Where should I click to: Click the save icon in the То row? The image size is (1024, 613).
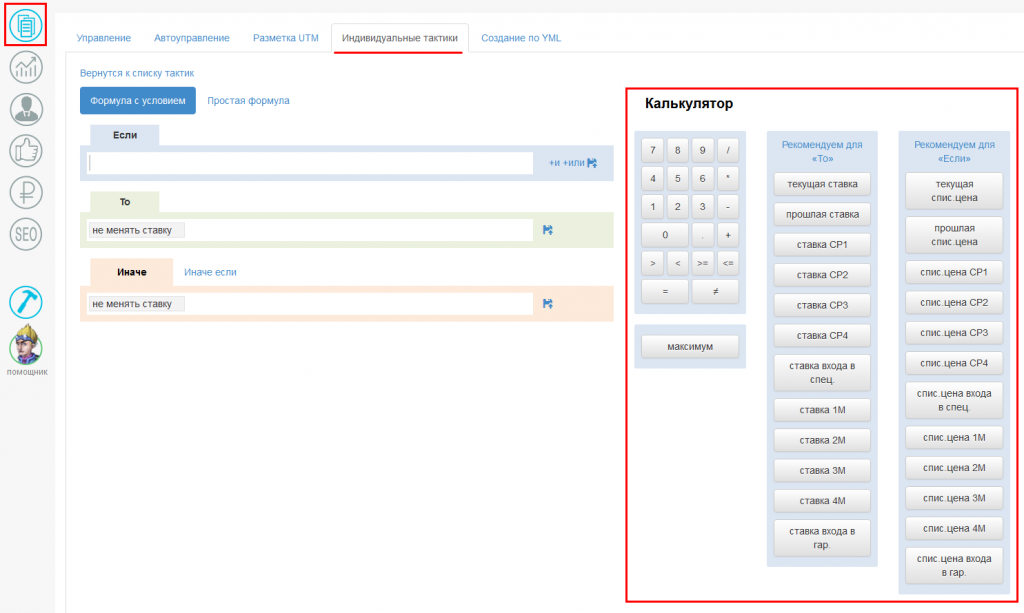point(548,230)
